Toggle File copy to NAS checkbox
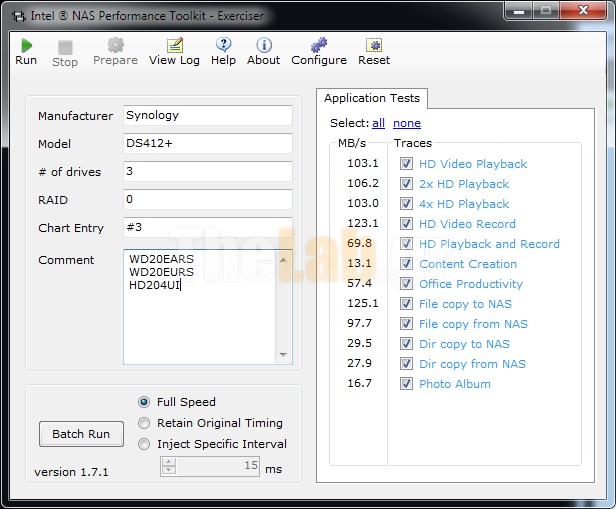Screen dimensions: 616x509 406,304
